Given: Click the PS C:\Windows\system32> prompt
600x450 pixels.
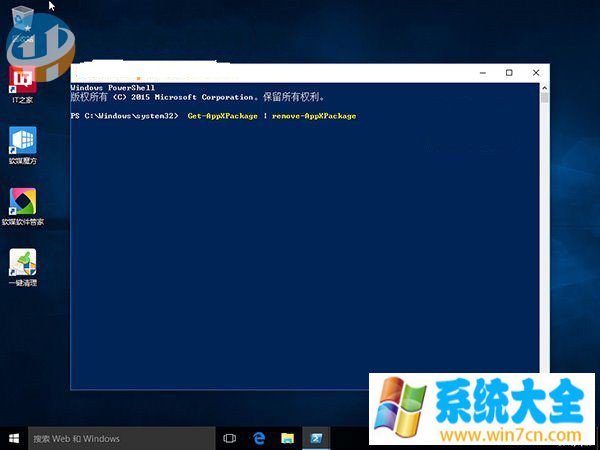Looking at the screenshot, I should [x=124, y=116].
